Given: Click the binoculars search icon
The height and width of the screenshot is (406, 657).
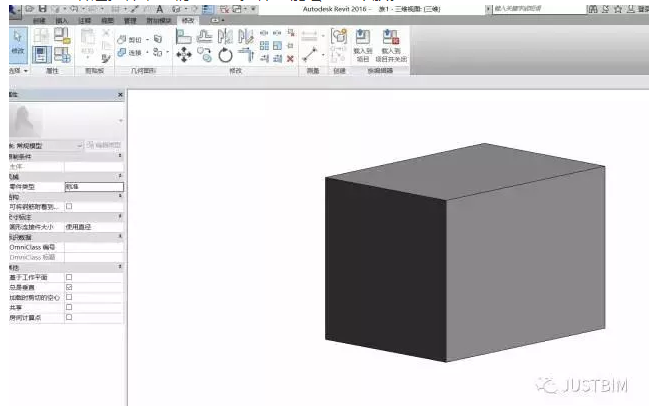Looking at the screenshot, I should point(592,9).
